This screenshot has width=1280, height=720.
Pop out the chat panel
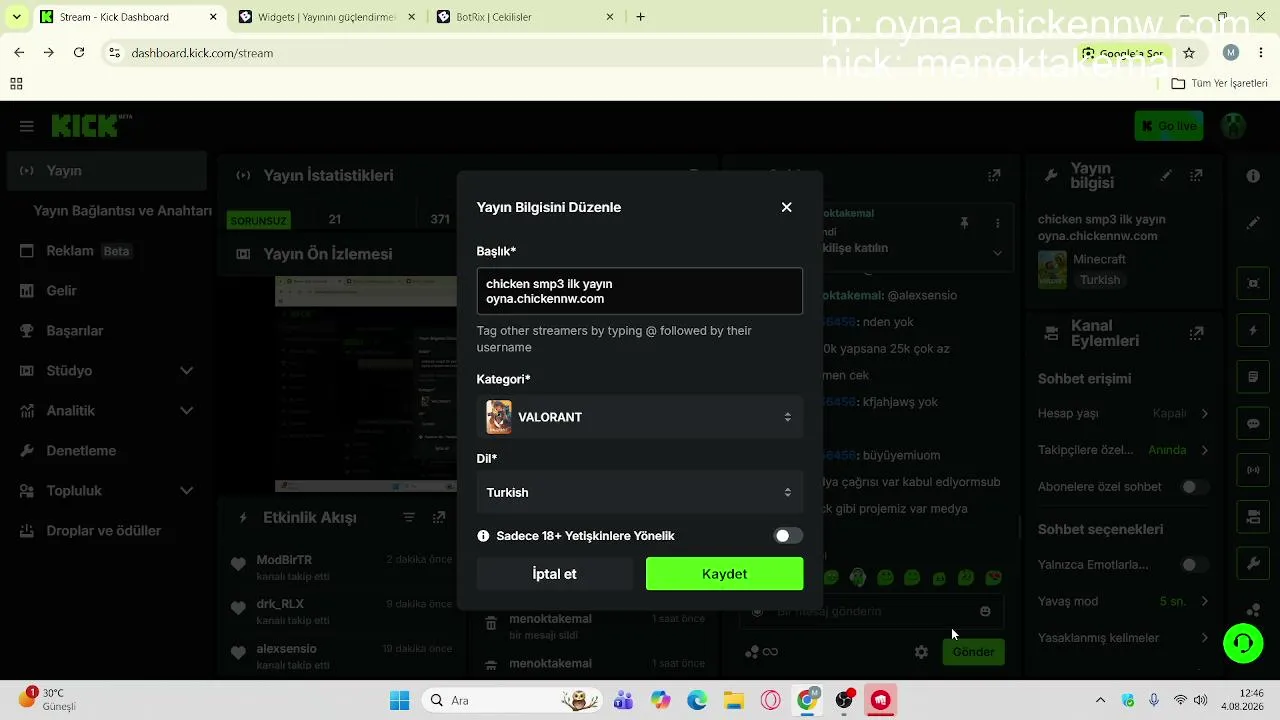pyautogui.click(x=994, y=175)
